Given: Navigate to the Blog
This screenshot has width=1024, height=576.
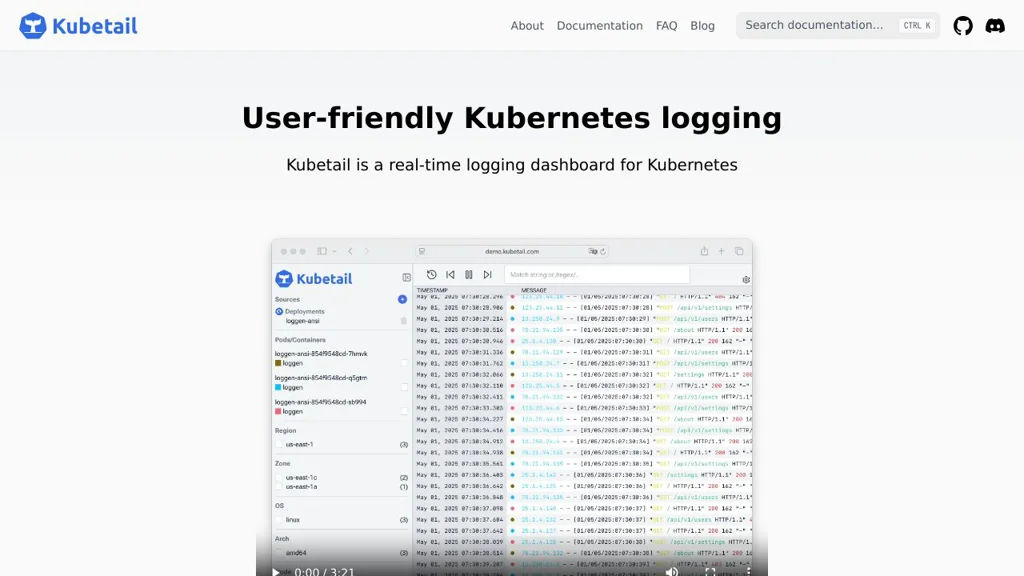Looking at the screenshot, I should pyautogui.click(x=703, y=25).
